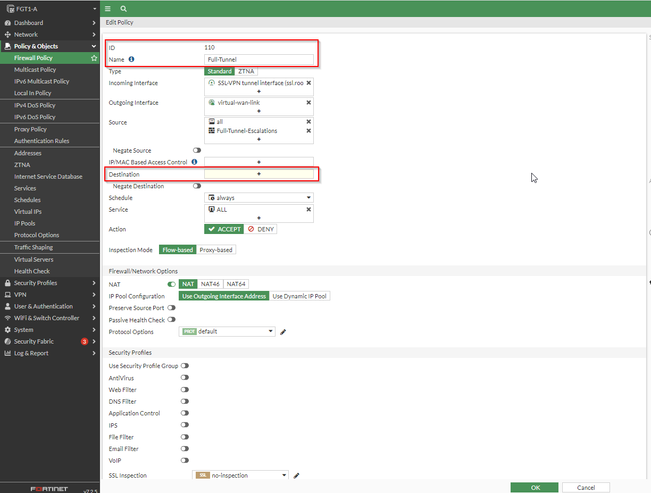Open the hamburger menu icon
Viewport: 651px width, 493px height.
click(x=108, y=8)
